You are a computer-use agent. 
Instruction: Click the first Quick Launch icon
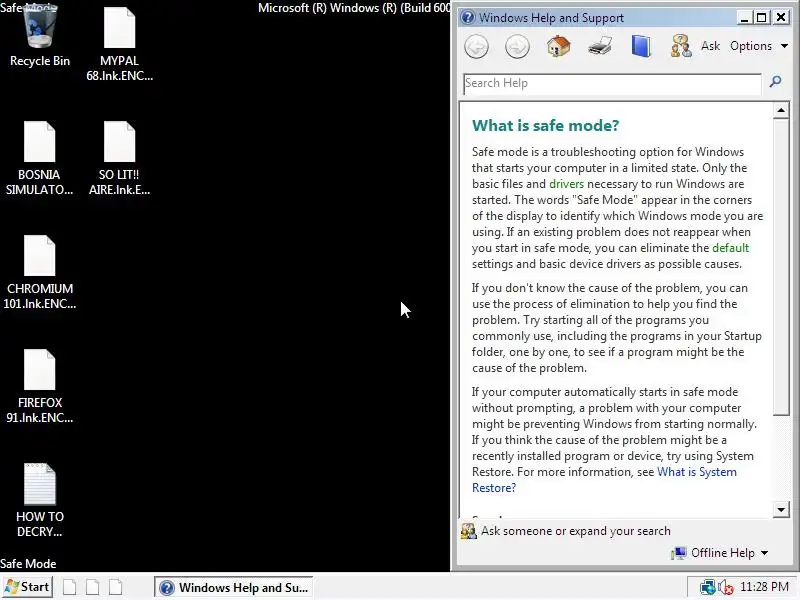70,587
